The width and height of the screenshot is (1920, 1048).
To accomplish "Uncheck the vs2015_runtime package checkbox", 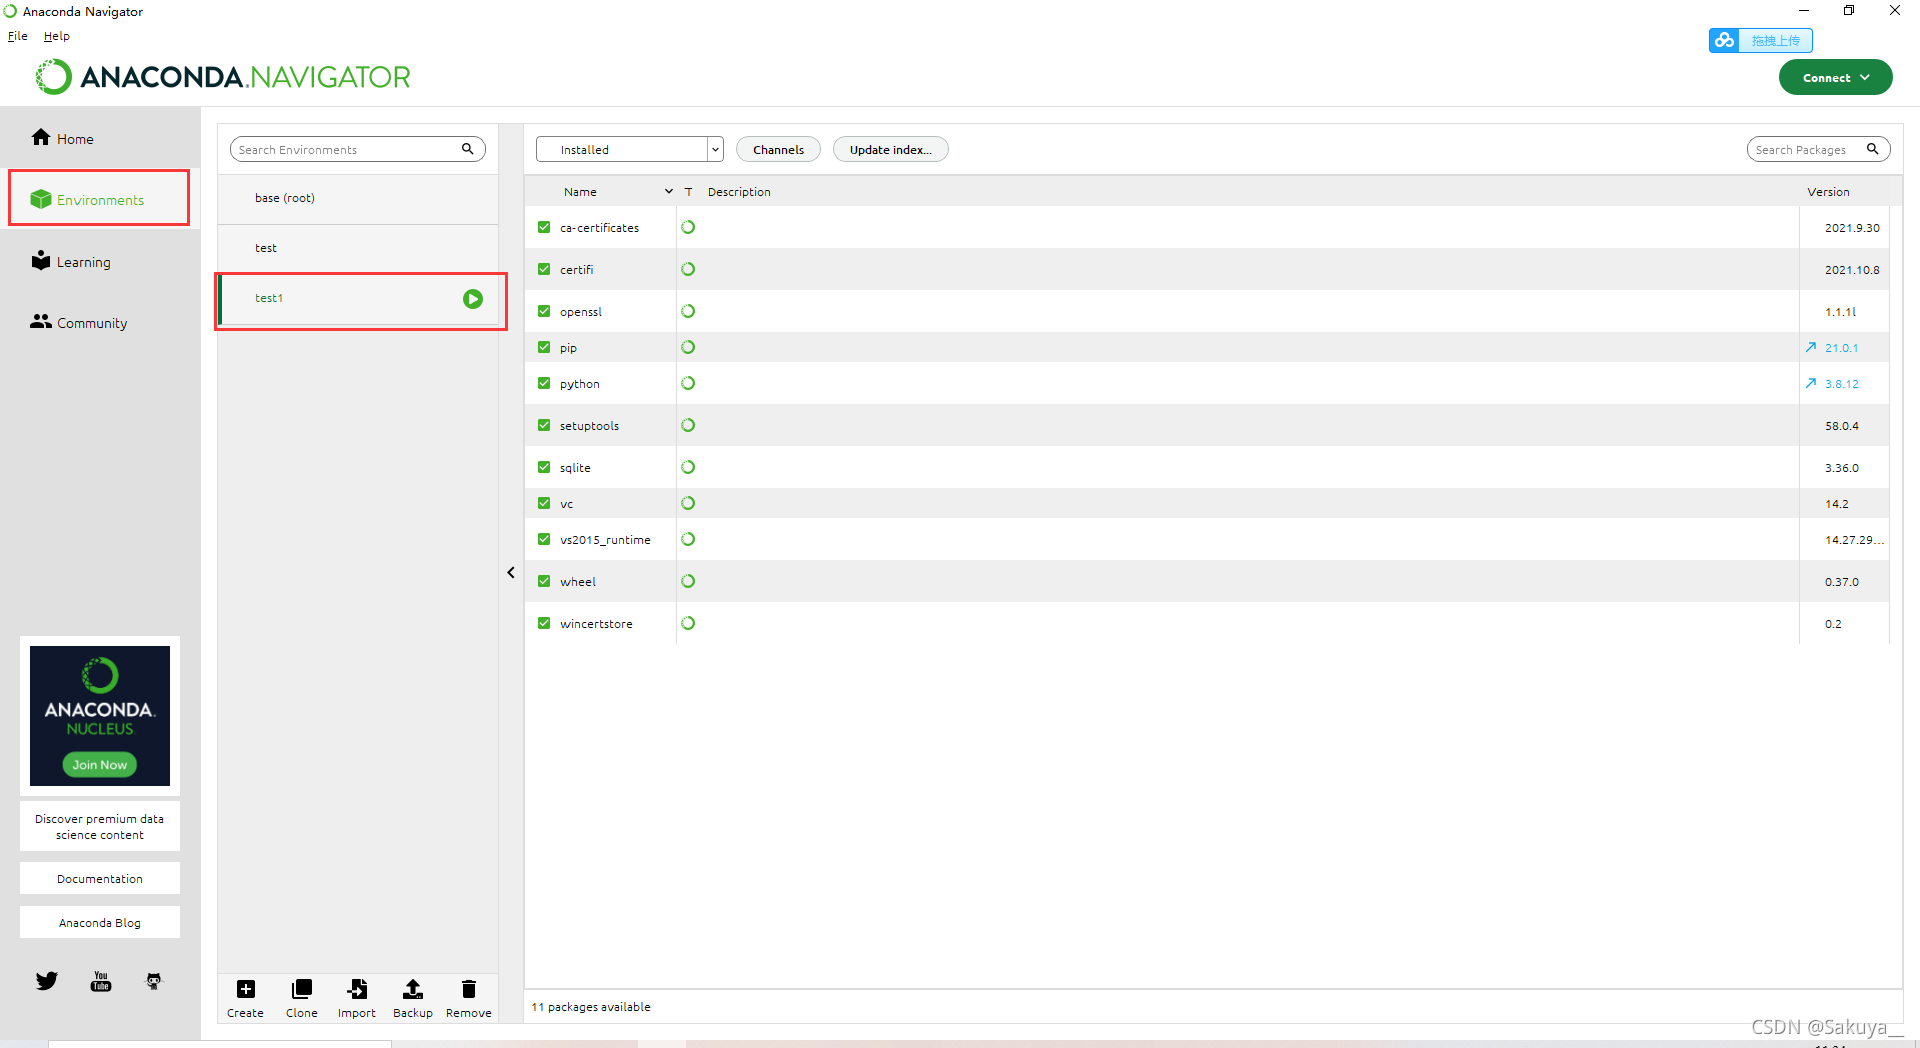I will pyautogui.click(x=544, y=539).
